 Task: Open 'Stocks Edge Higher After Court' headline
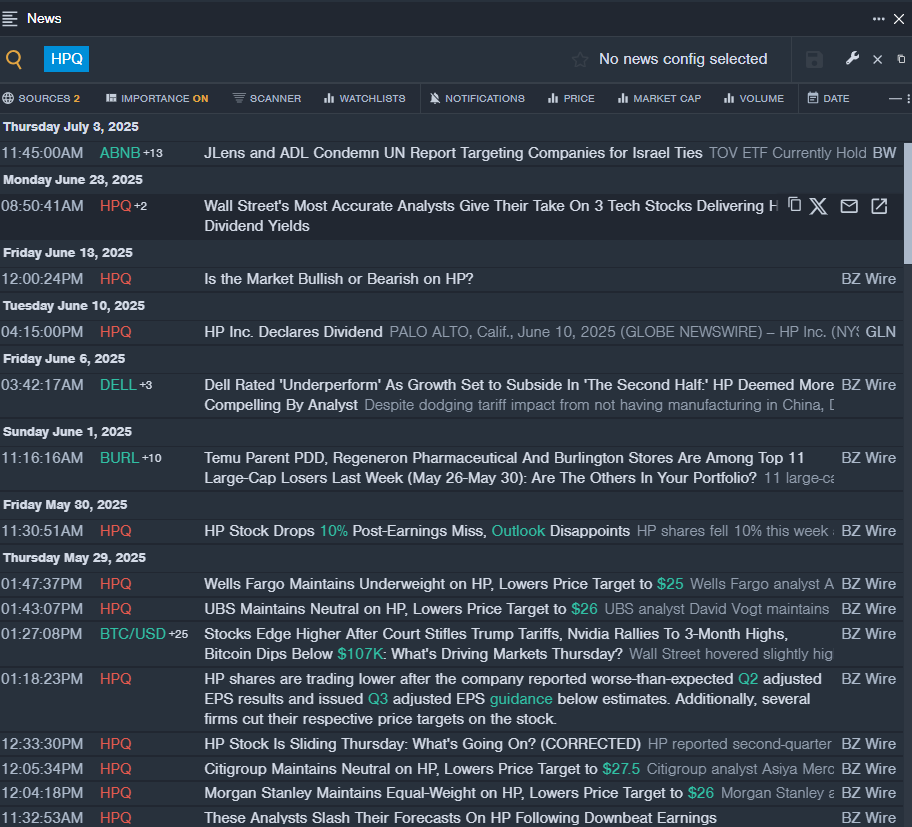[x=496, y=644]
